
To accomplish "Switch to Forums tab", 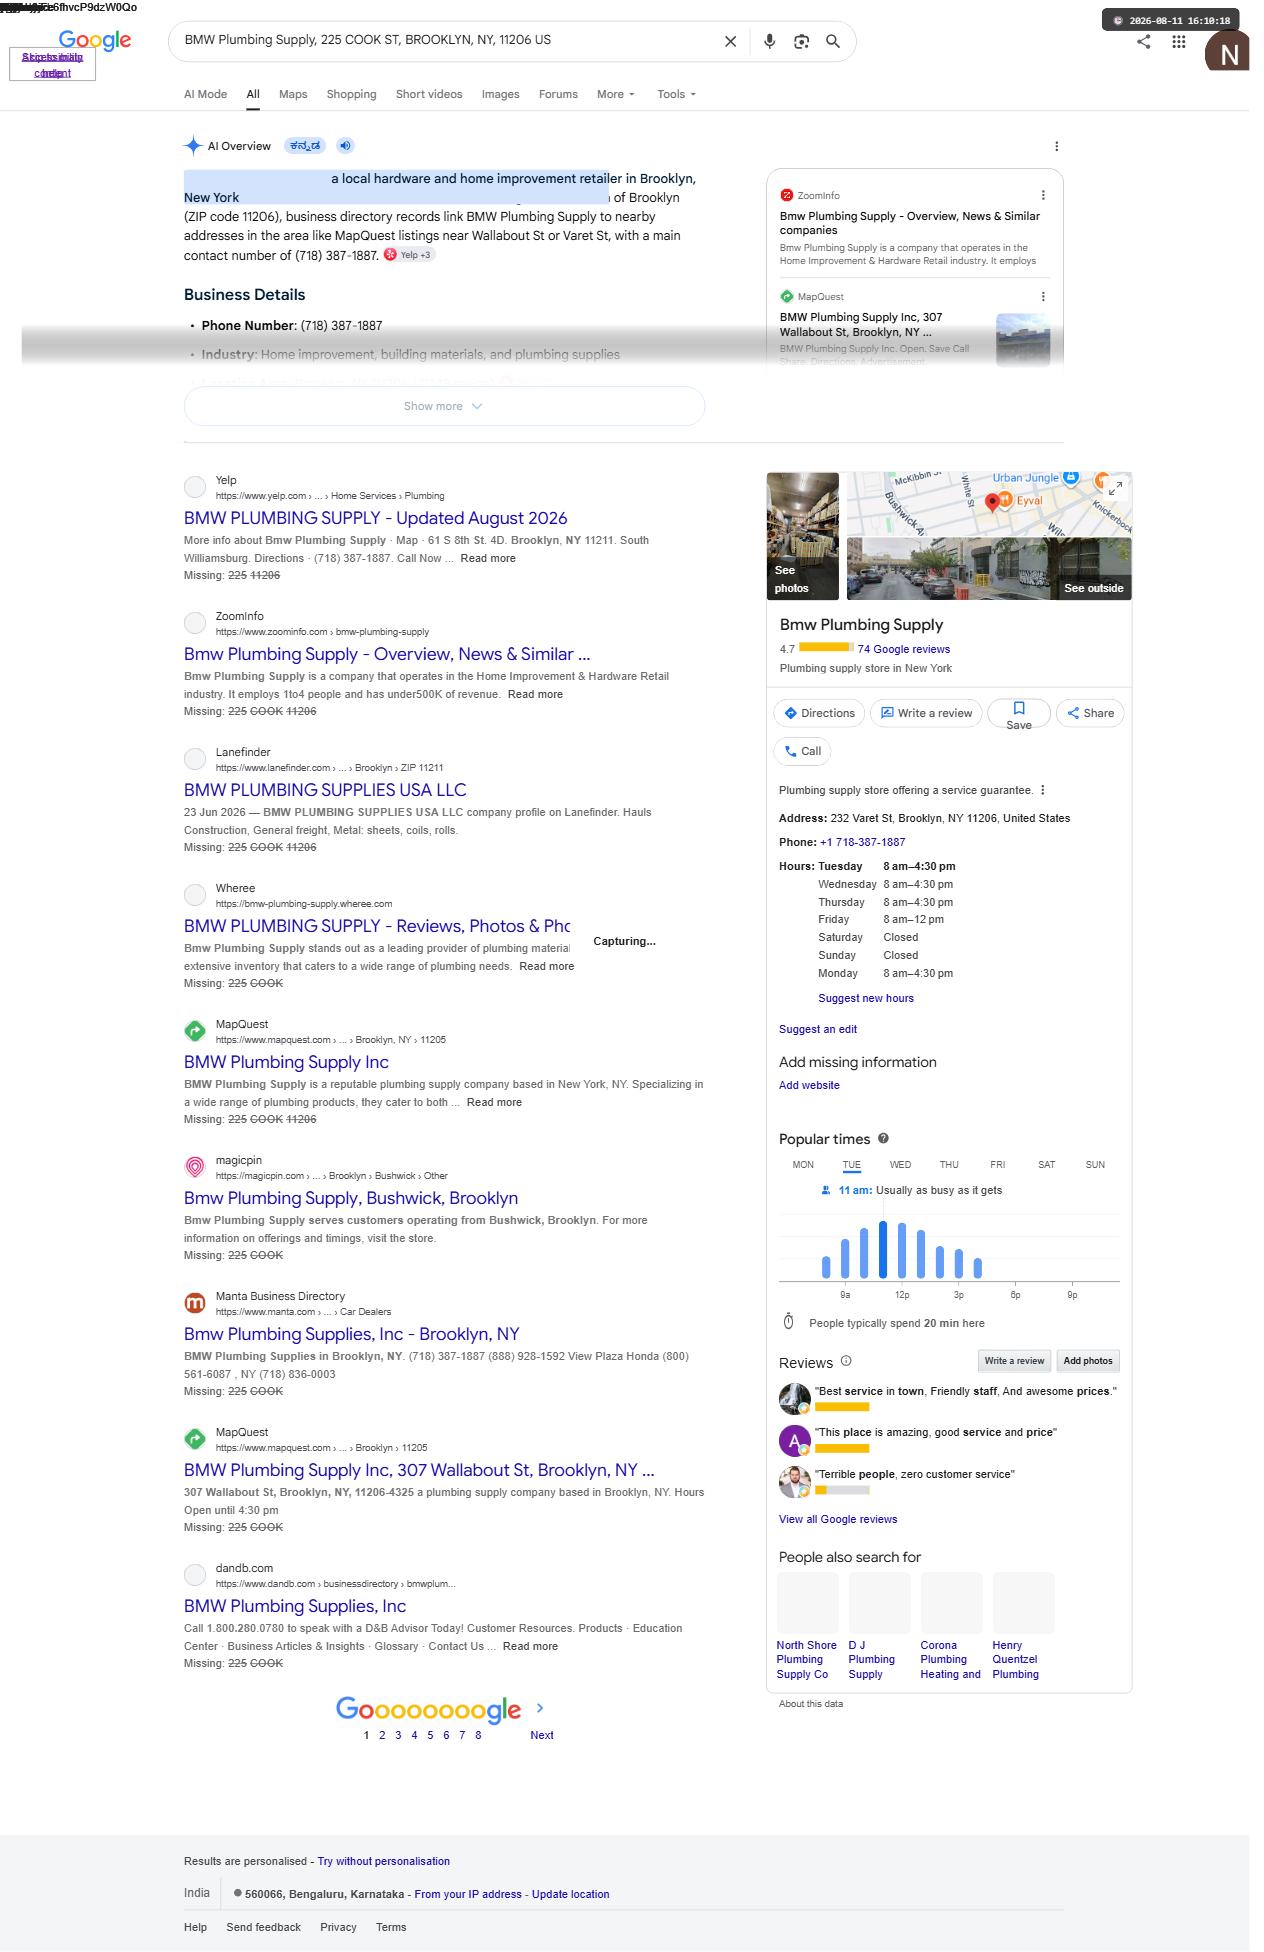I will pyautogui.click(x=558, y=94).
